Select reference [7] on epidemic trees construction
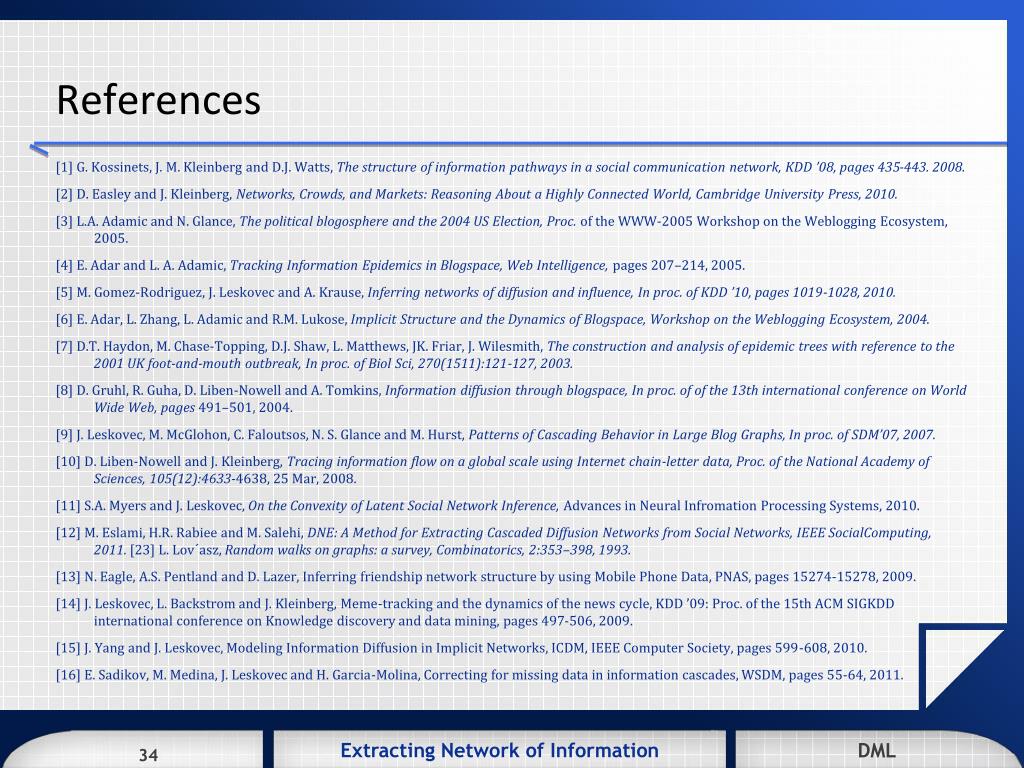This screenshot has width=1024, height=768. click(x=505, y=355)
